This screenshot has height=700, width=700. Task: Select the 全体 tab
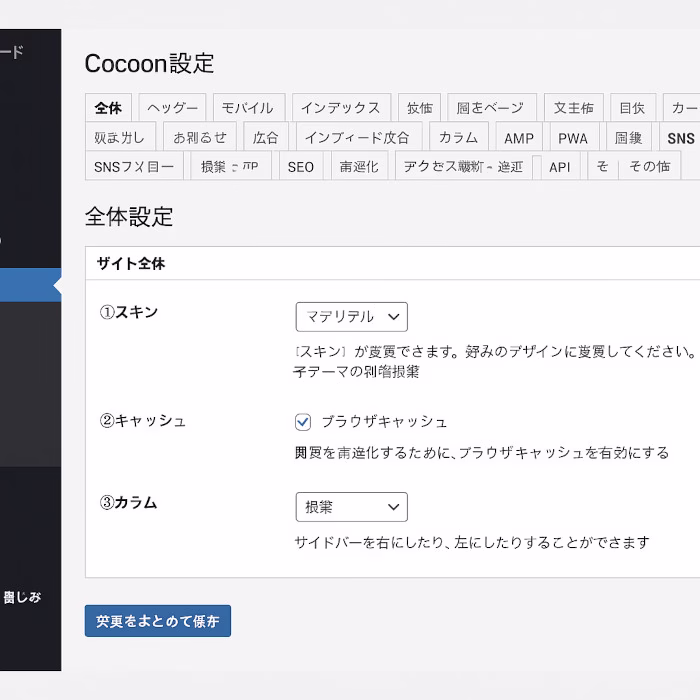click(x=108, y=108)
